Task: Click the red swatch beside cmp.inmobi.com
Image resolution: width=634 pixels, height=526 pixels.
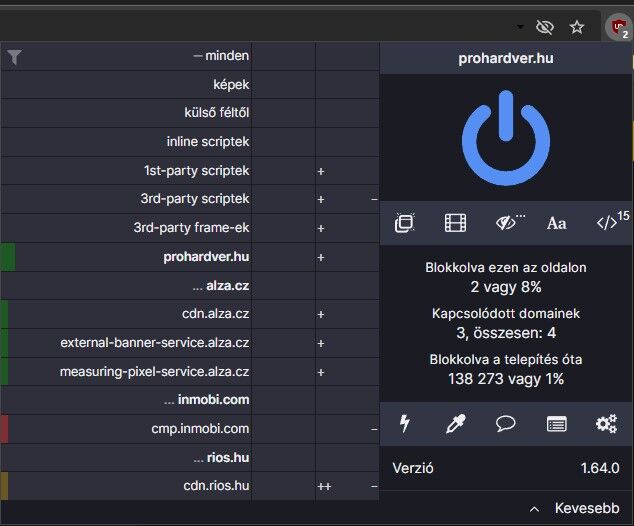Action: pos(4,429)
